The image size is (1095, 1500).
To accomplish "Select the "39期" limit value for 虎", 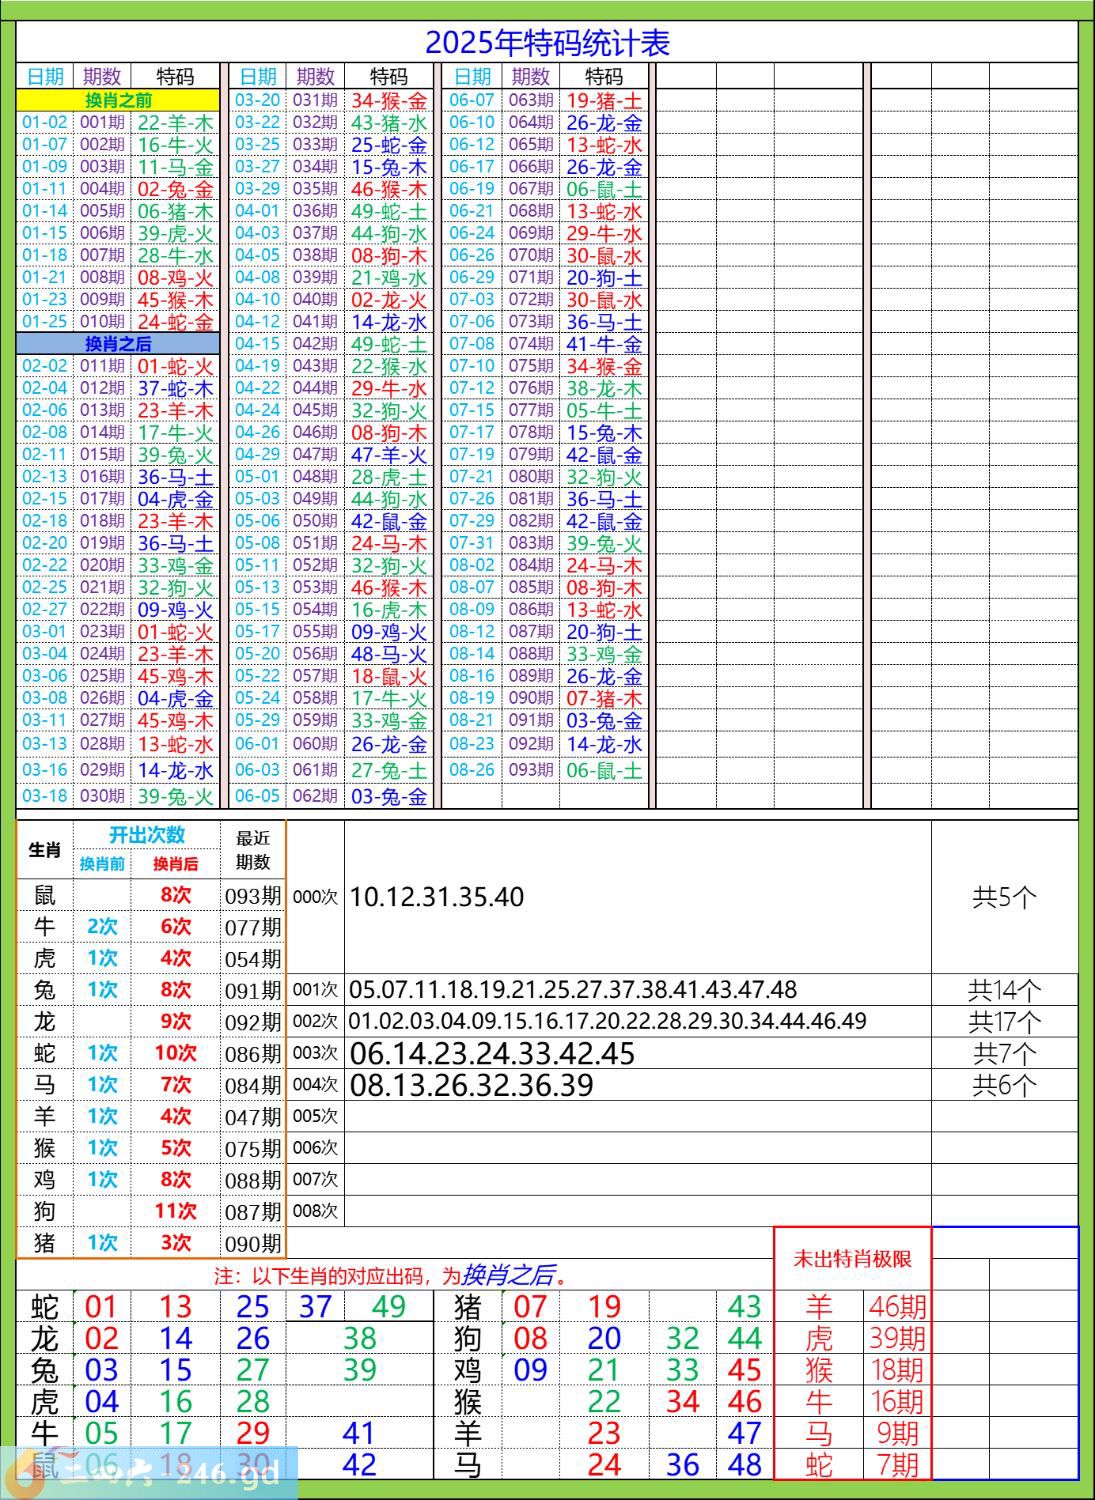I will [897, 1338].
